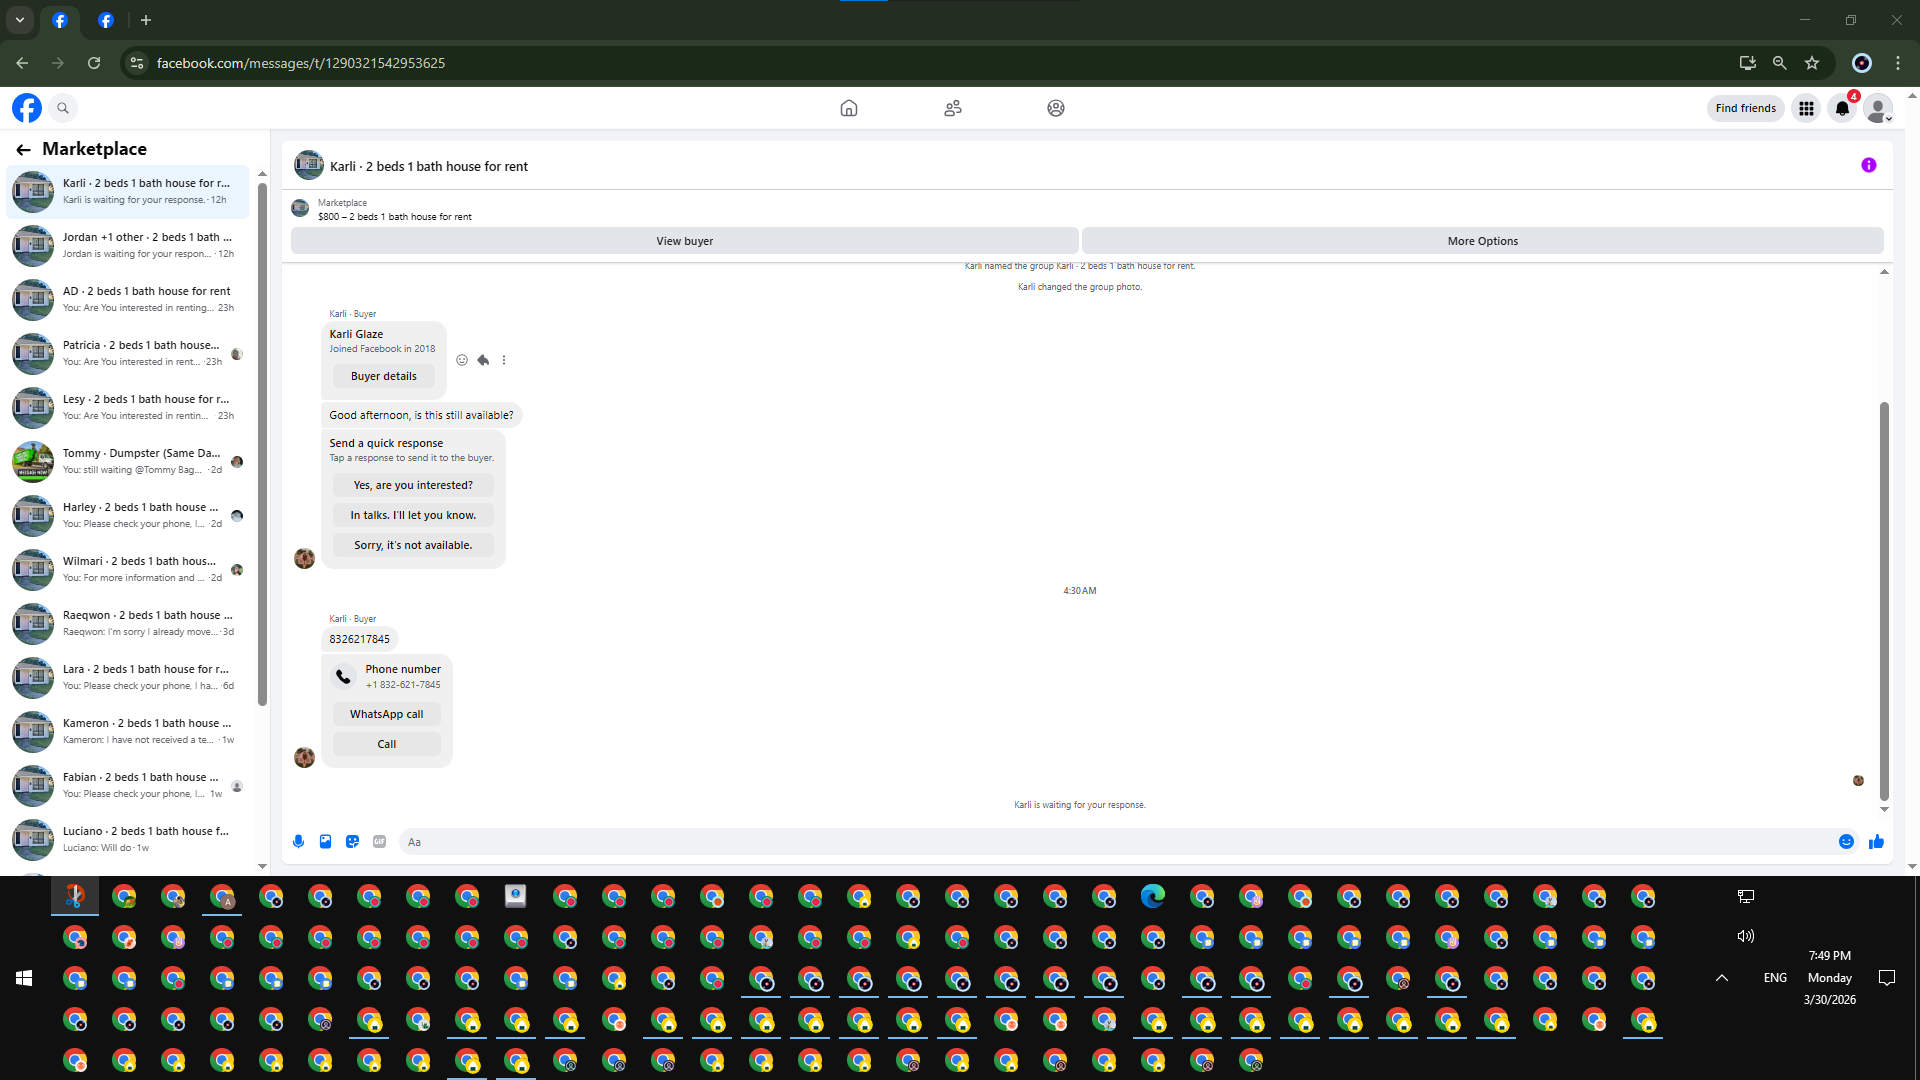The image size is (1920, 1080).
Task: Open conversation information purple icon
Action: click(1868, 166)
